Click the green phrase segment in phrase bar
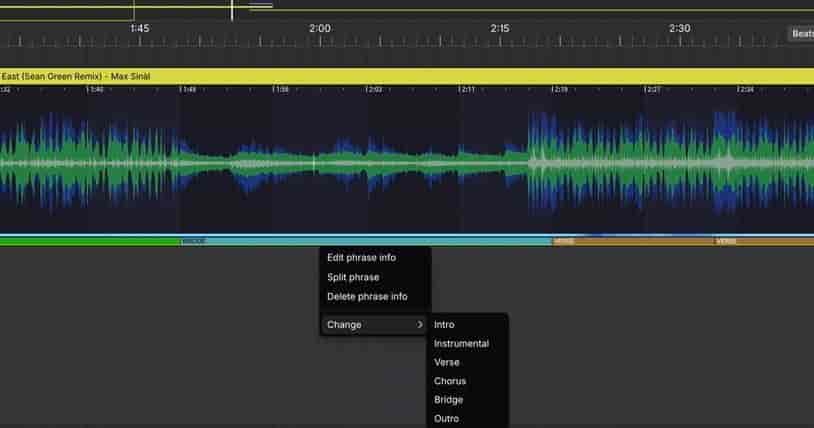814x428 pixels. [x=90, y=242]
